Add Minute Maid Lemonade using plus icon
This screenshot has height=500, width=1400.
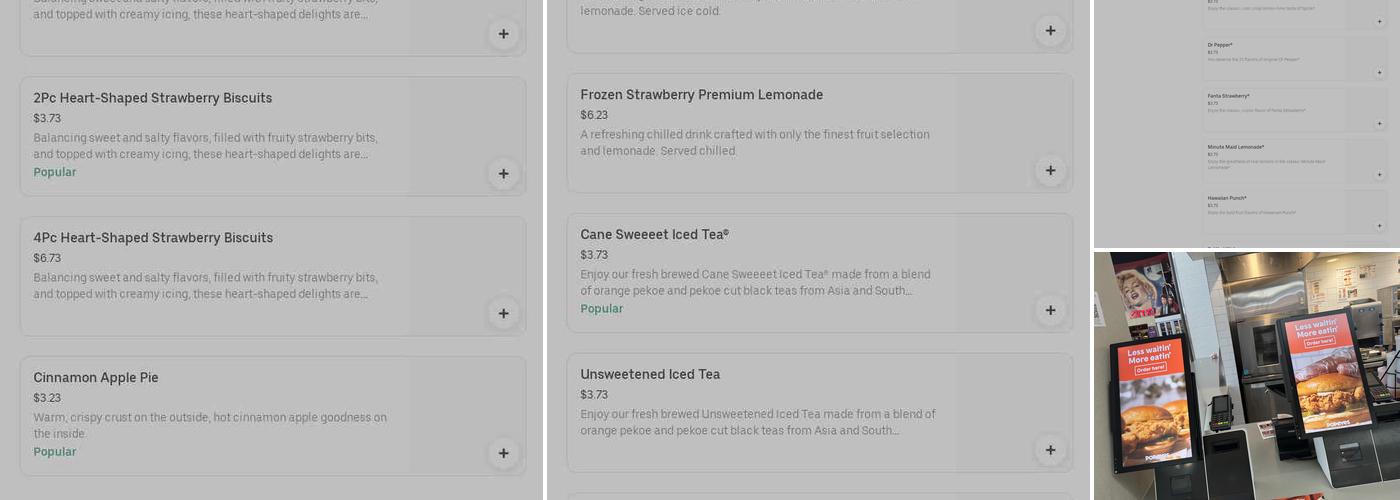(1379, 175)
